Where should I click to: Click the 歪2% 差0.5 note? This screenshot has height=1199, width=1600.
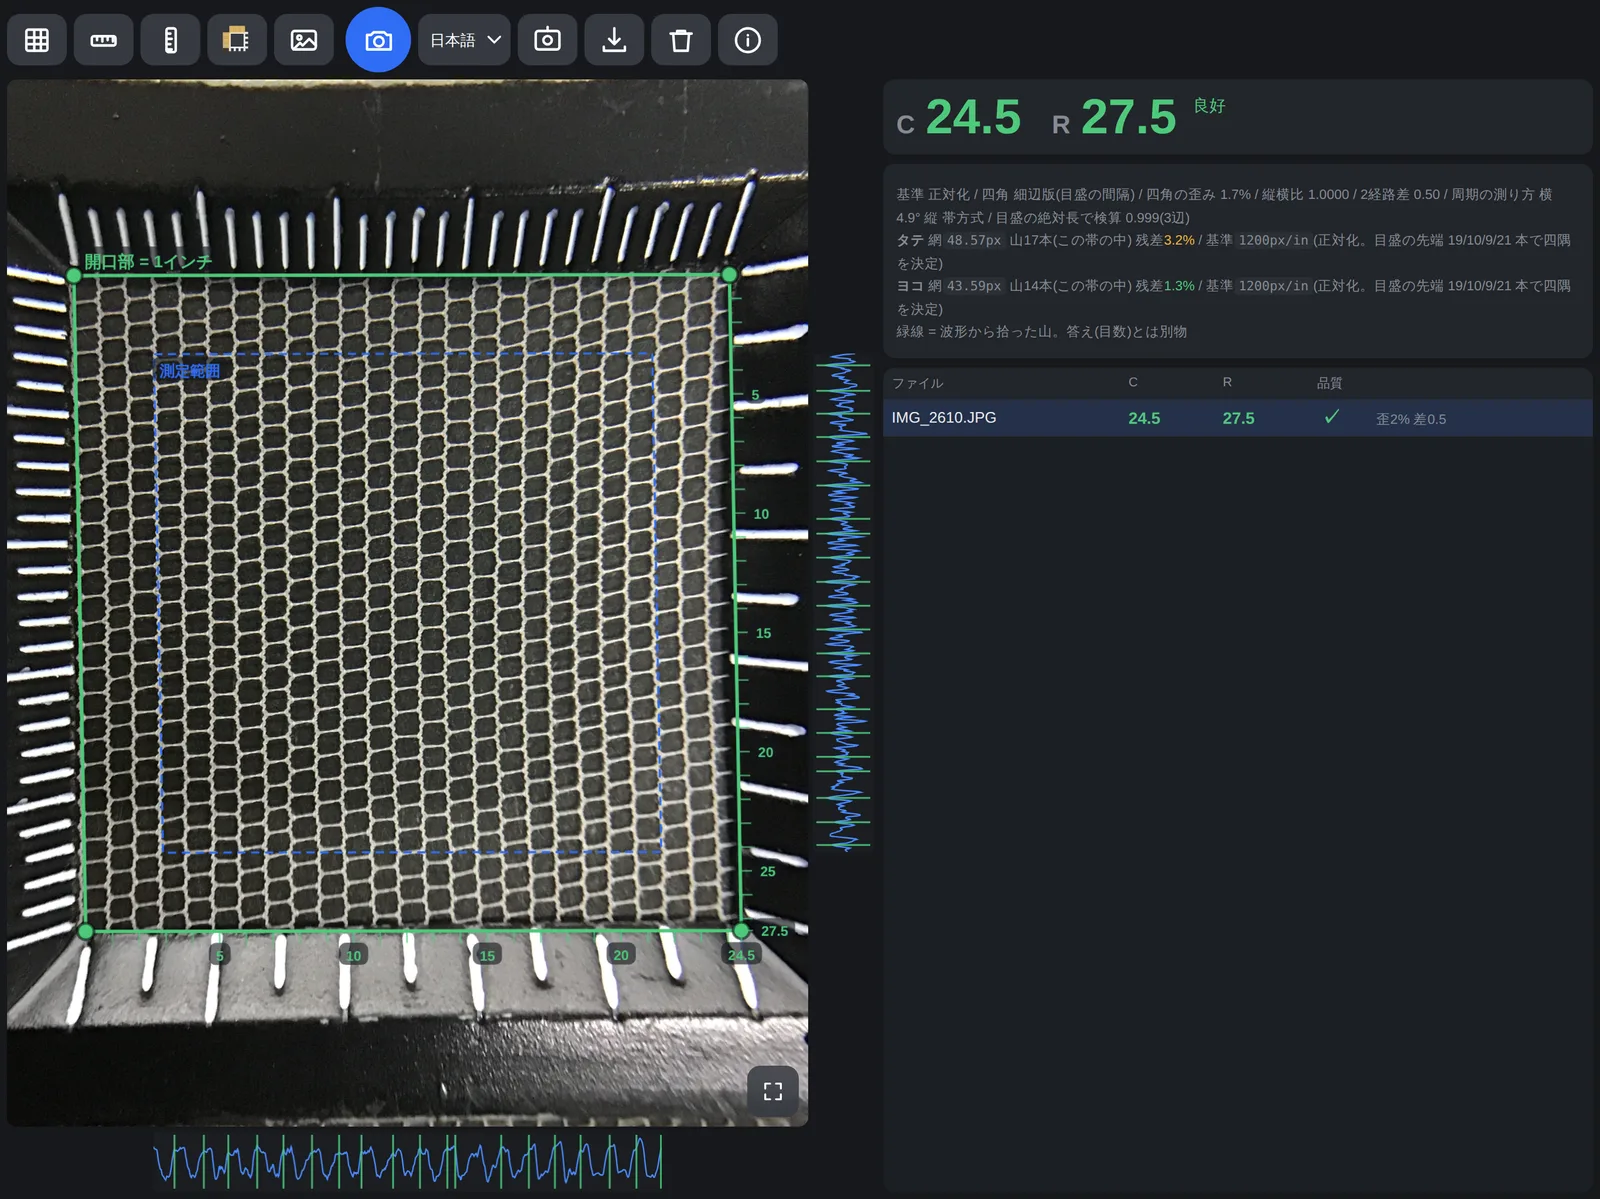point(1411,419)
